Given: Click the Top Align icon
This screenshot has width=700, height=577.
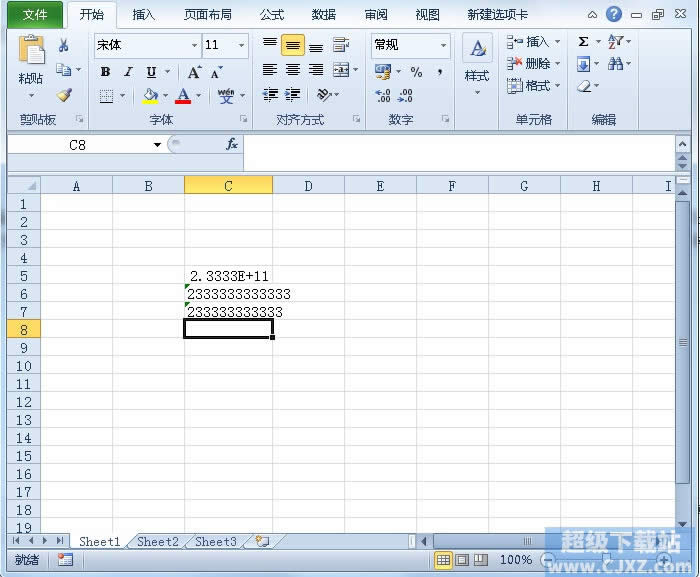Looking at the screenshot, I should (x=270, y=43).
